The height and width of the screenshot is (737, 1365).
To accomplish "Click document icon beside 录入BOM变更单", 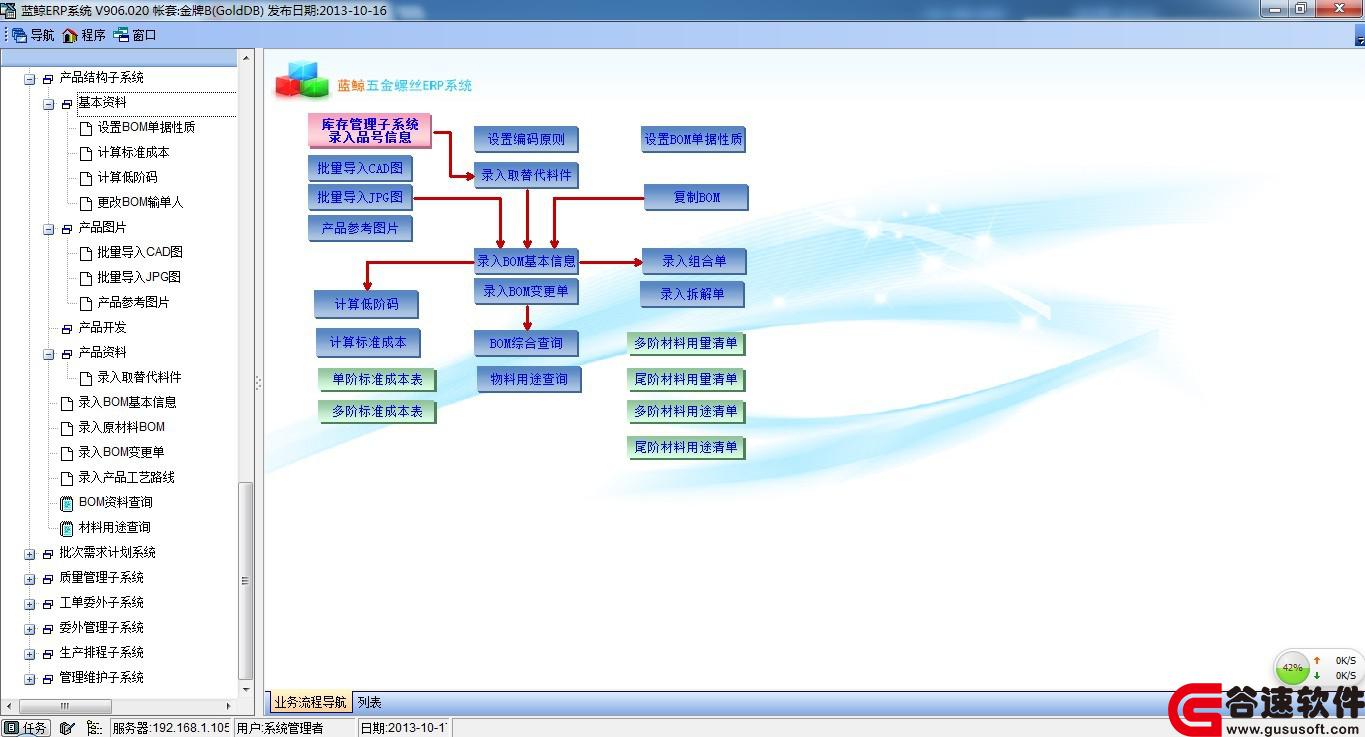I will [67, 452].
